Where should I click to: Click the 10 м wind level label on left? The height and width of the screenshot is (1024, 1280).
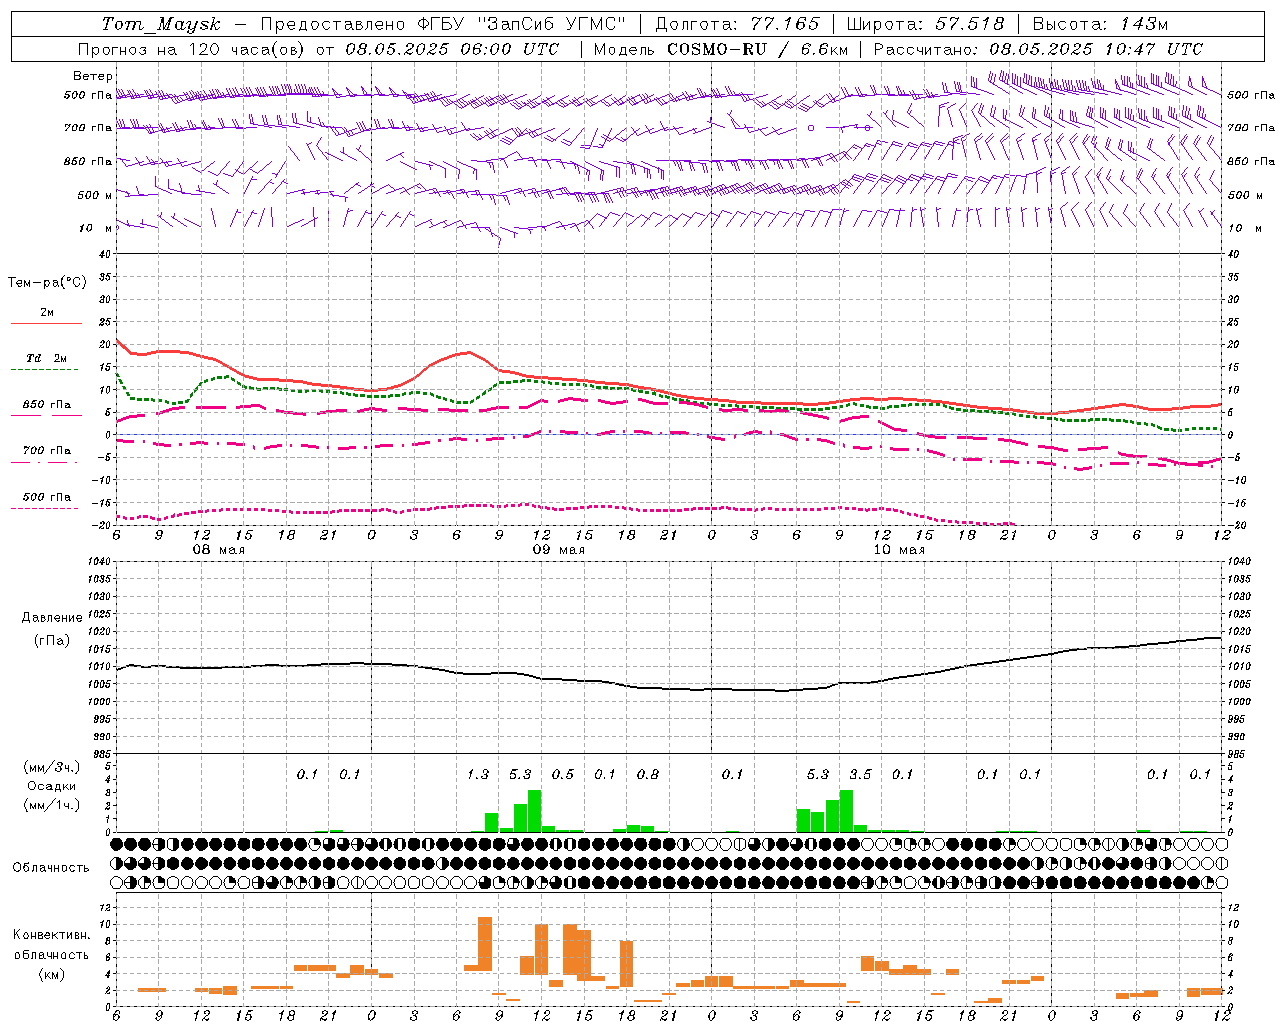[x=96, y=228]
